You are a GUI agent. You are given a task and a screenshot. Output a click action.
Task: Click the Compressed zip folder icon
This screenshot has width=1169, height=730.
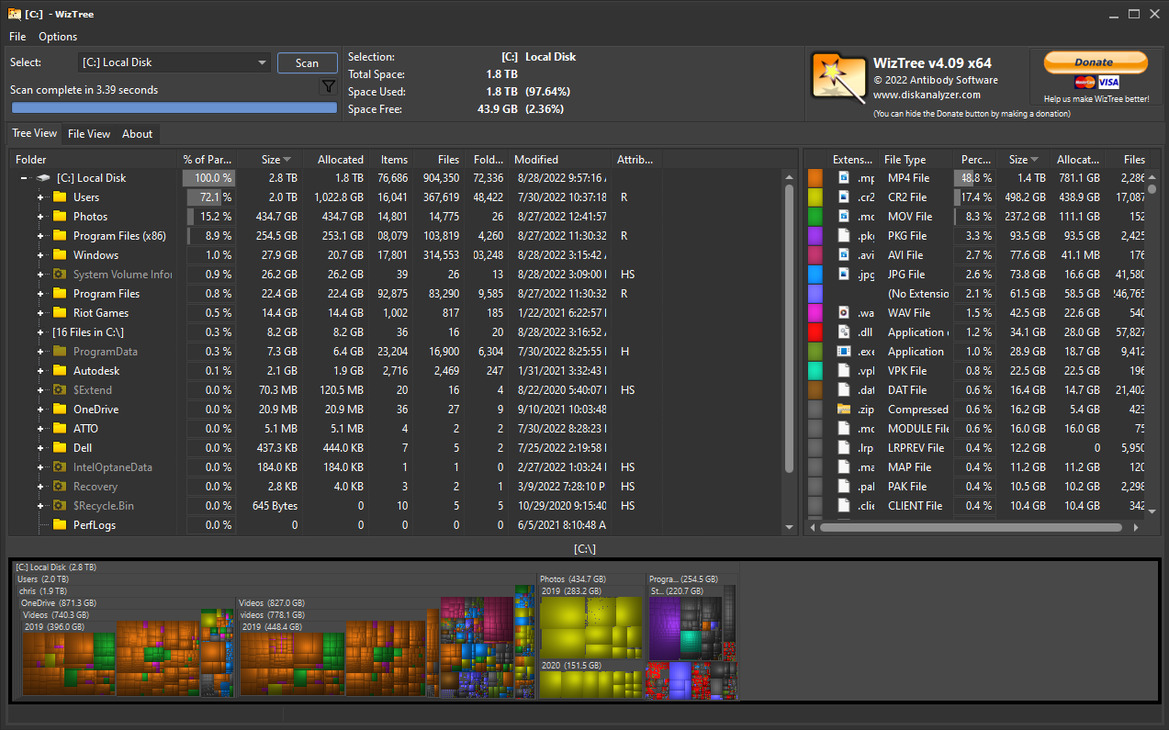[x=843, y=409]
